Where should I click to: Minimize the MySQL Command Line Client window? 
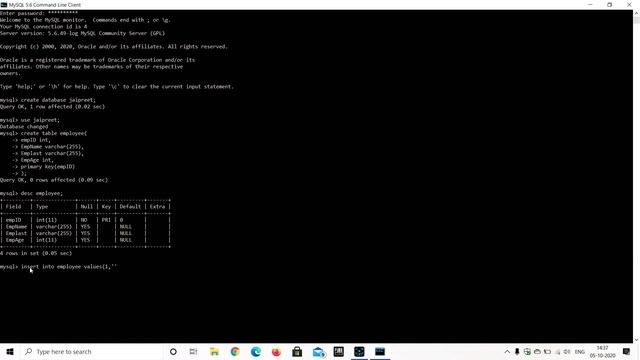[590, 4]
